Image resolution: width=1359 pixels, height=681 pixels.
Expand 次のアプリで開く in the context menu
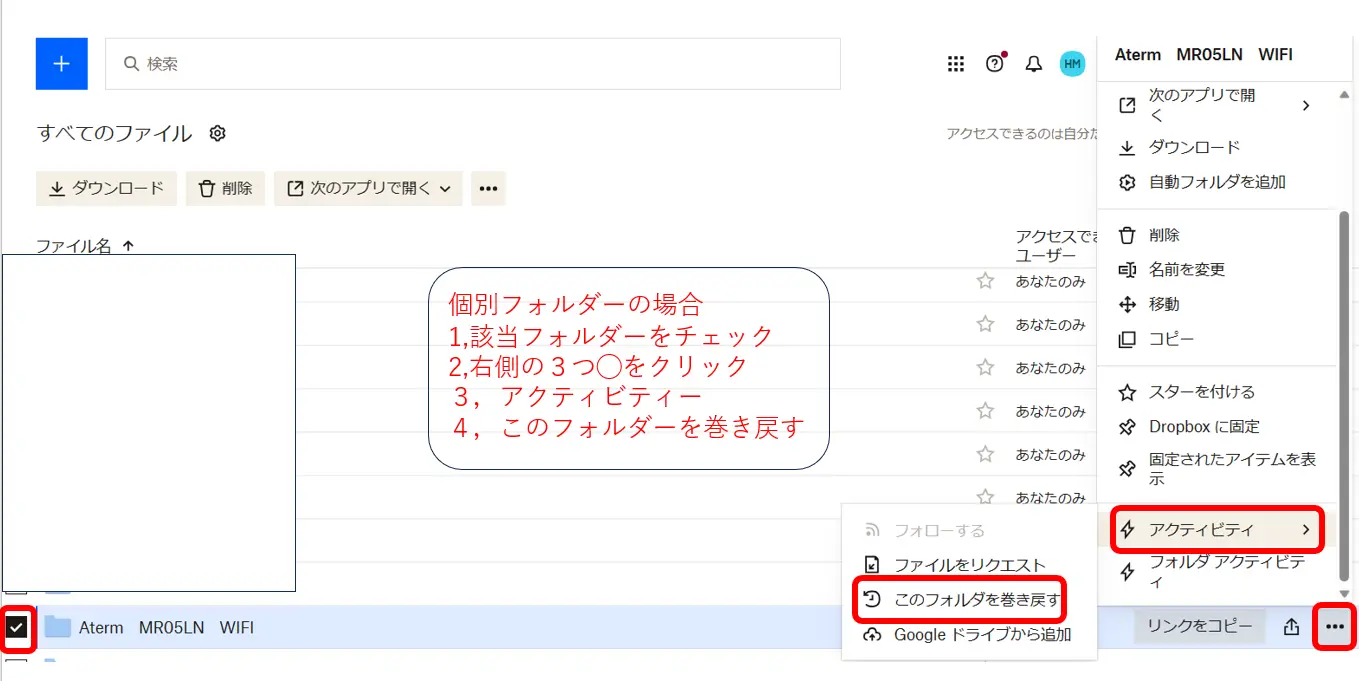[1216, 105]
